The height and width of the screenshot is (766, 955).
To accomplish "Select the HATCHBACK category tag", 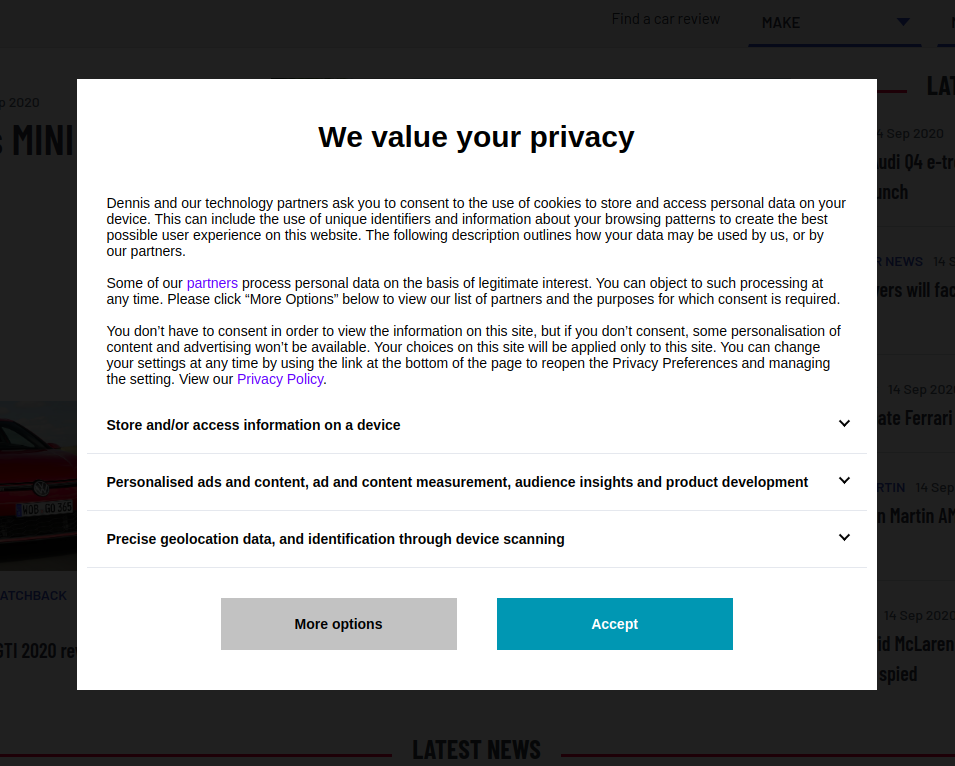I will pyautogui.click(x=33, y=595).
